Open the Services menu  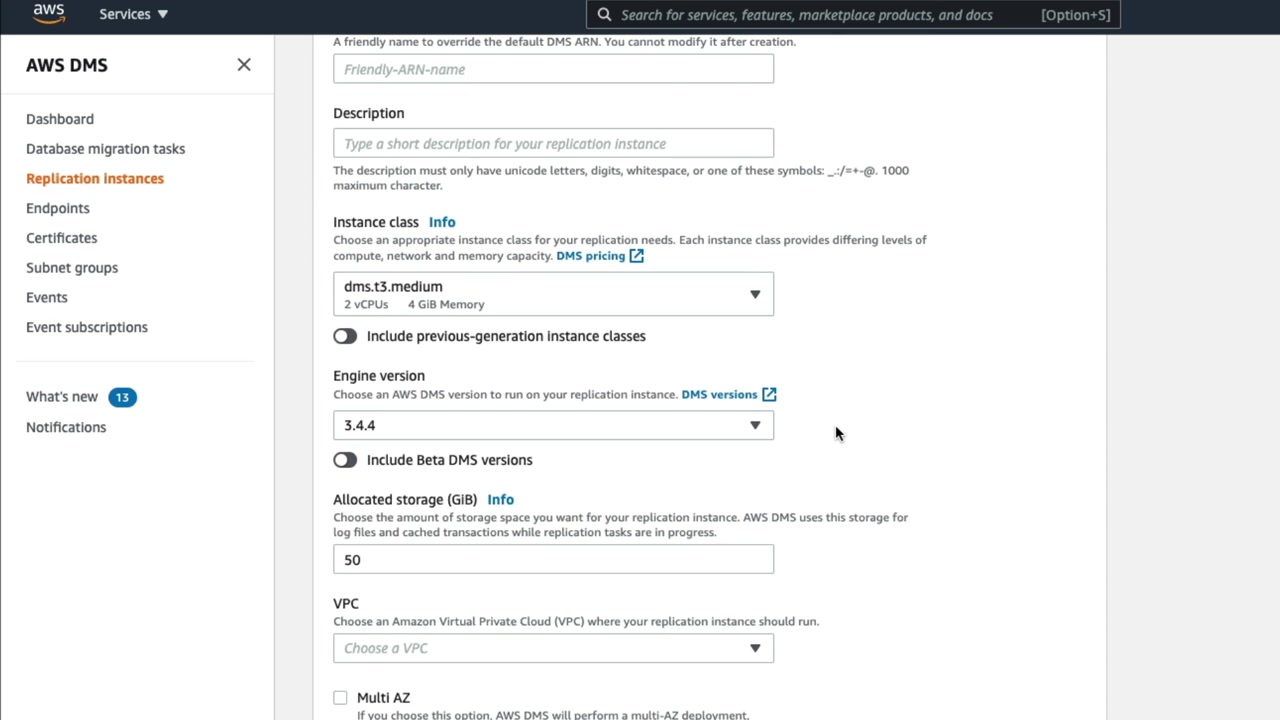click(x=133, y=15)
